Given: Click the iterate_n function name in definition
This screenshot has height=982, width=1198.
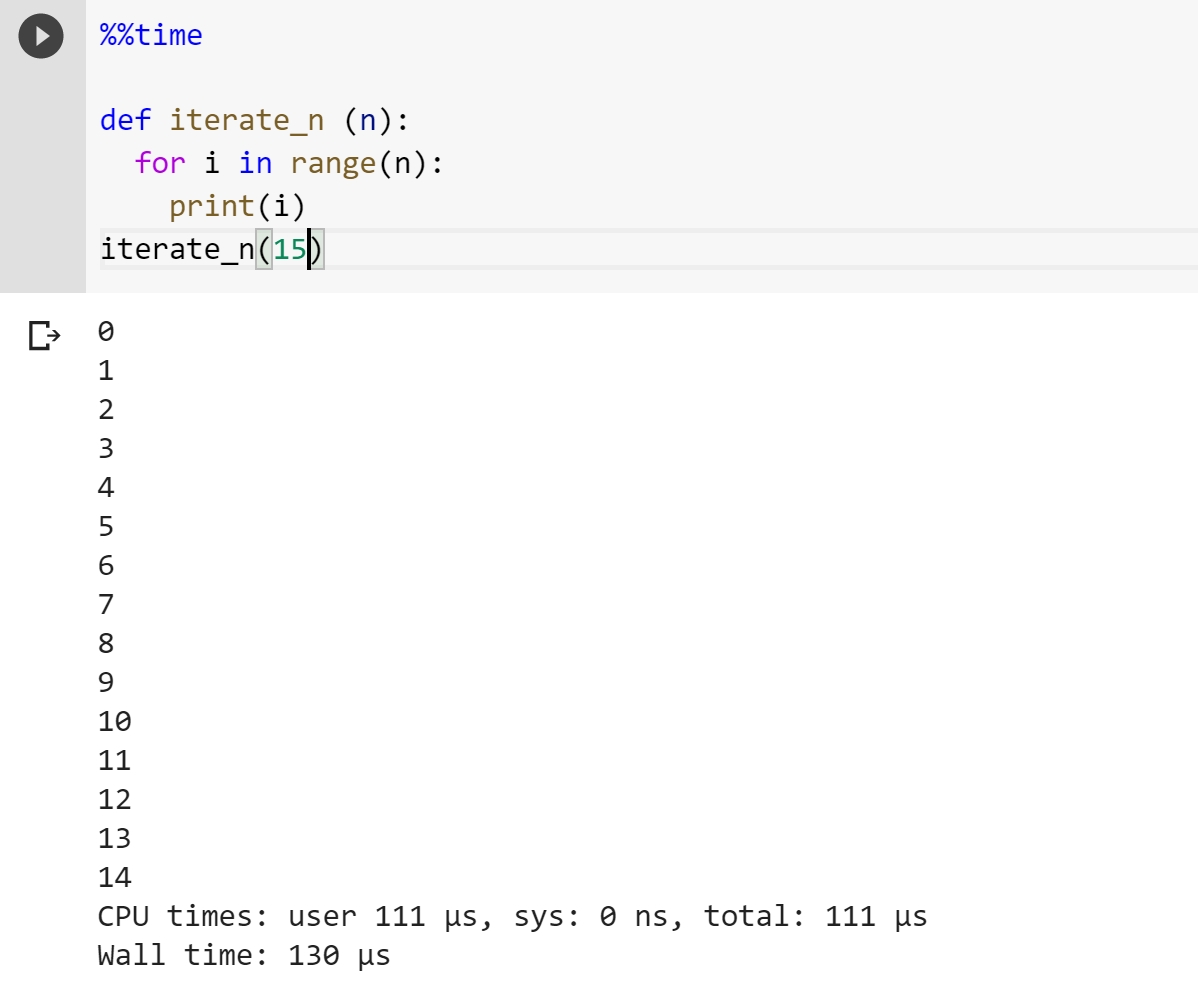Looking at the screenshot, I should point(246,121).
